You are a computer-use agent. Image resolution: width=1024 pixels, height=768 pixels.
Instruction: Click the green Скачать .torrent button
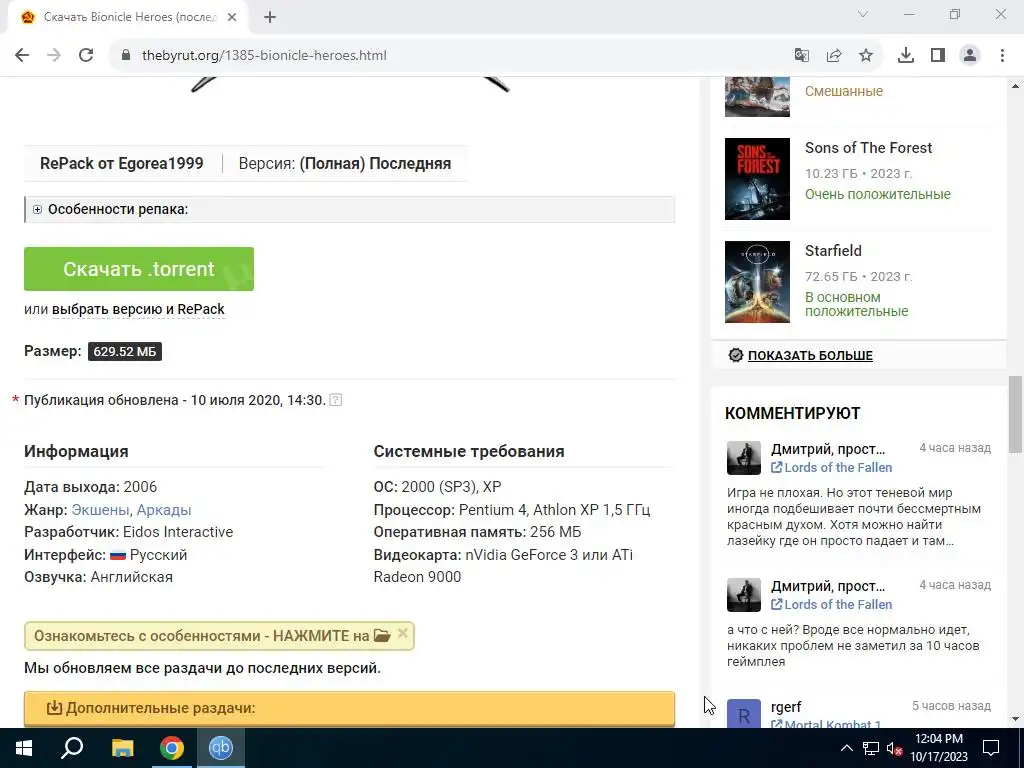pyautogui.click(x=139, y=269)
